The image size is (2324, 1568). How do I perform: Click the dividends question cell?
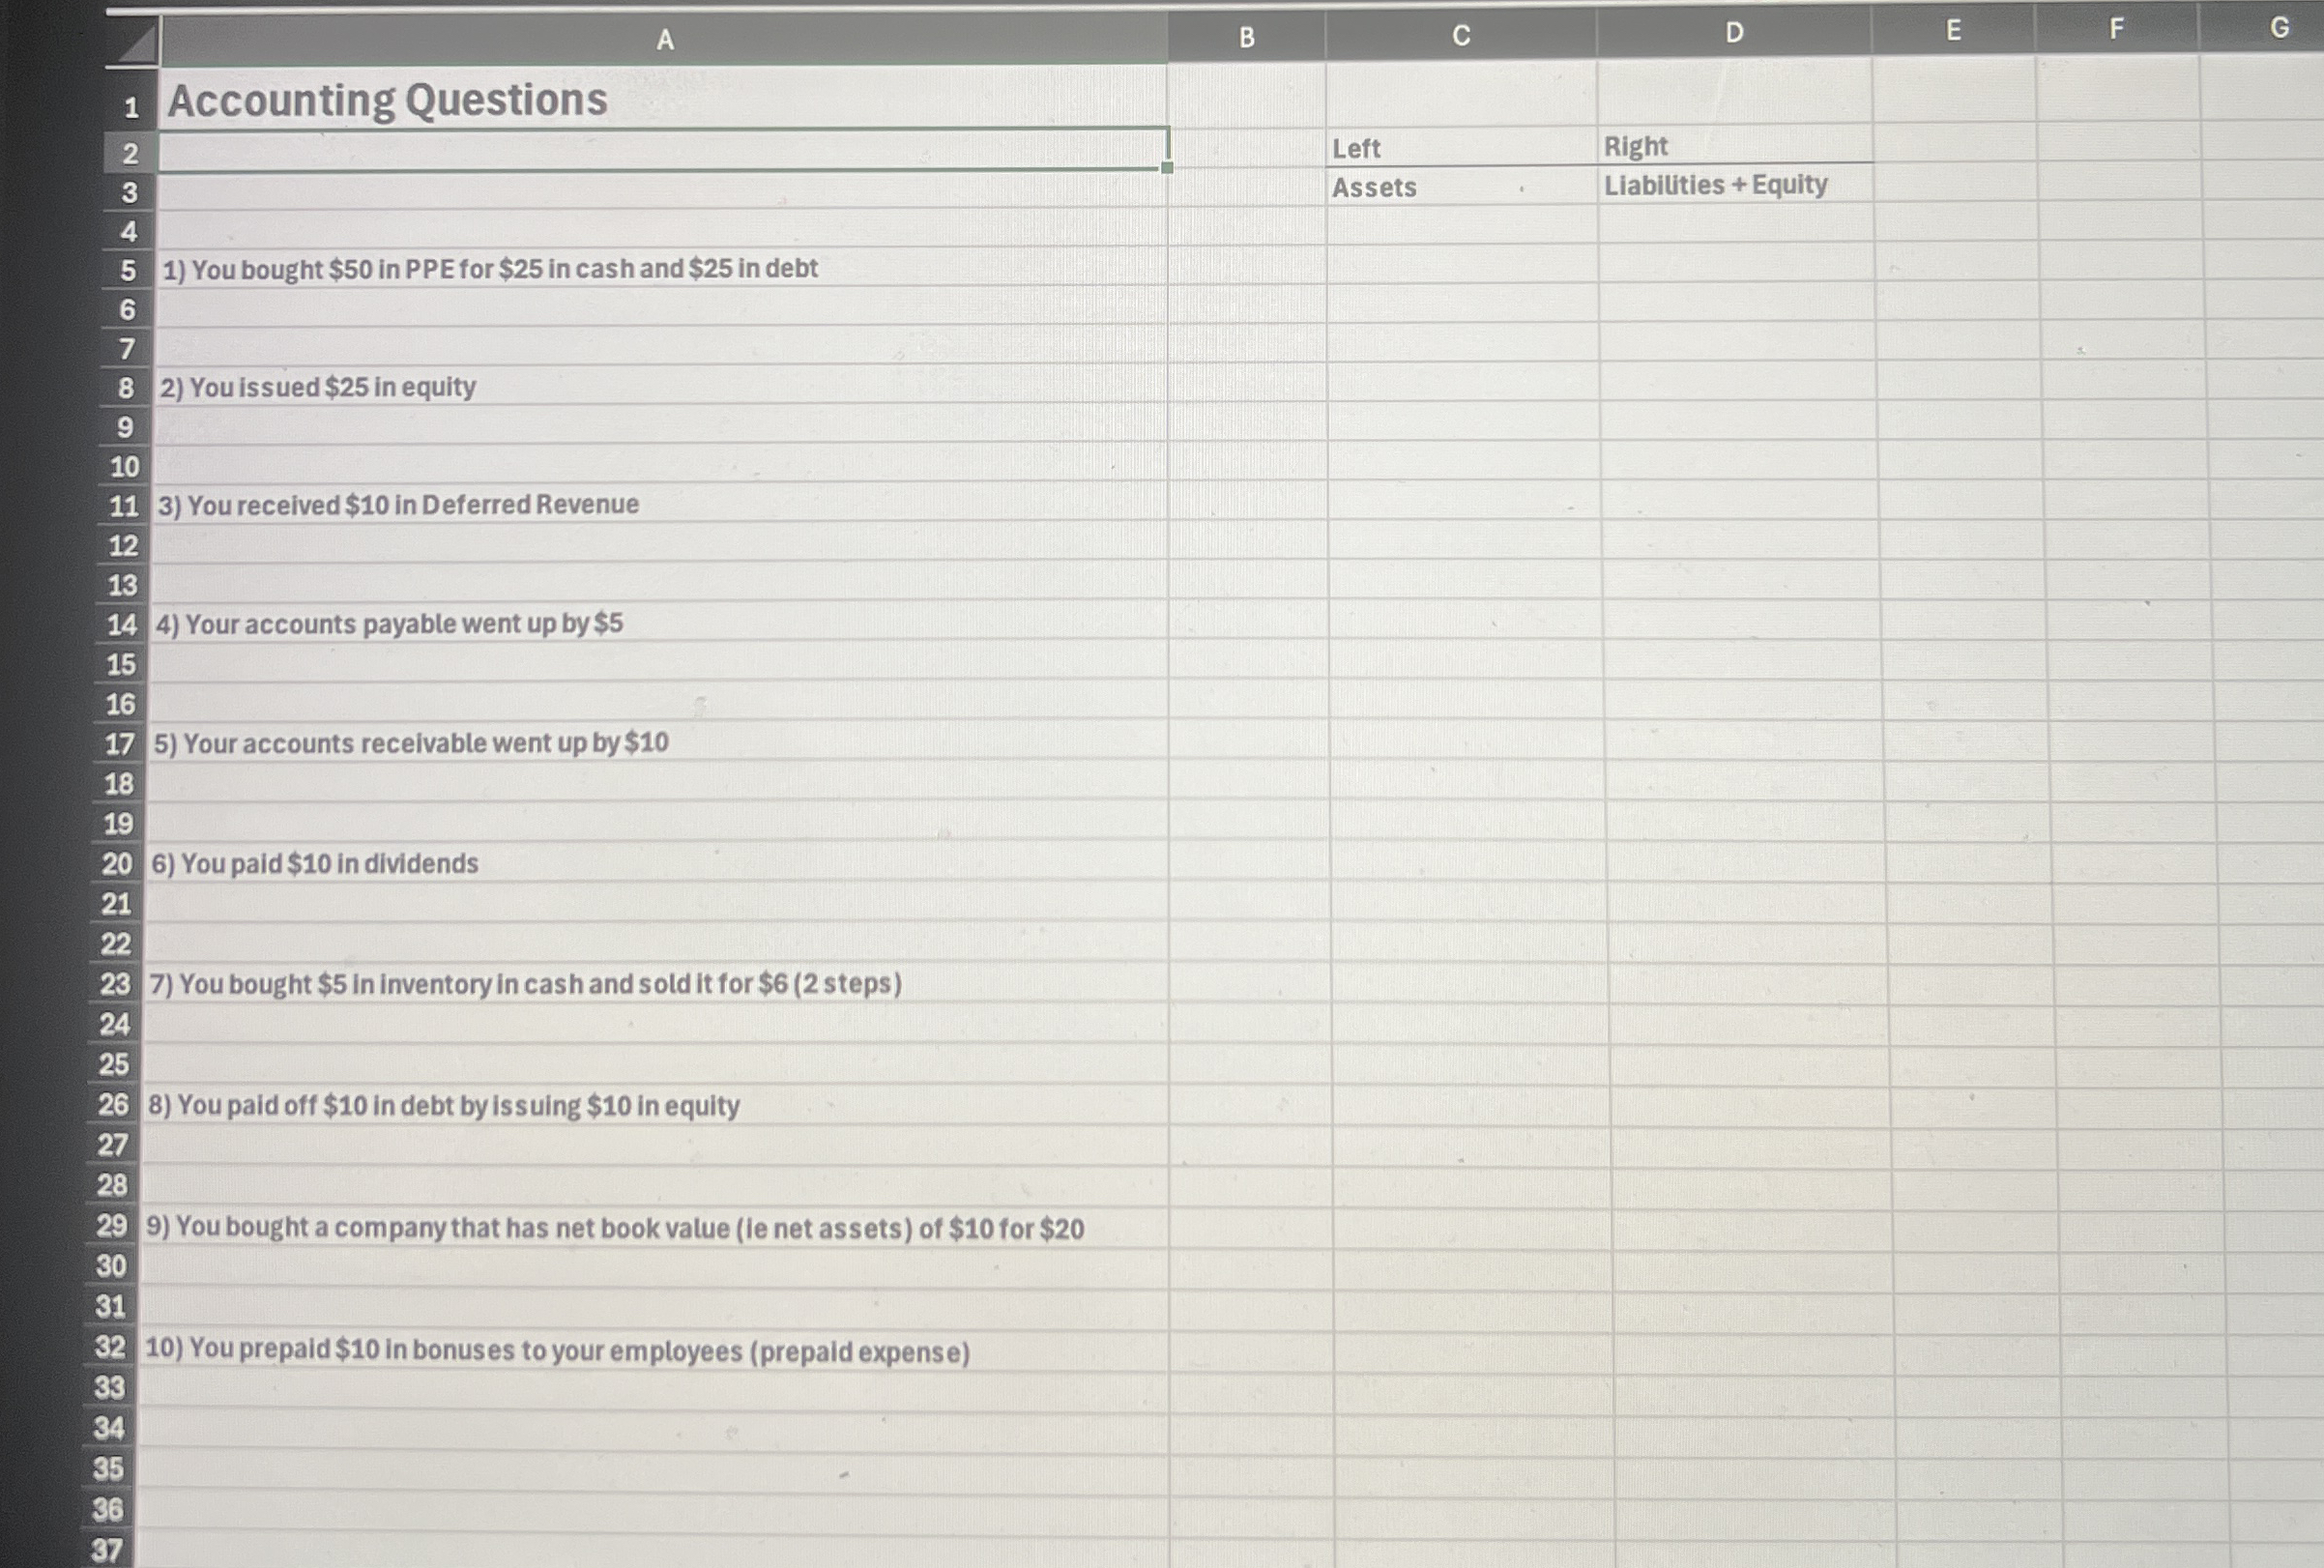[x=315, y=863]
